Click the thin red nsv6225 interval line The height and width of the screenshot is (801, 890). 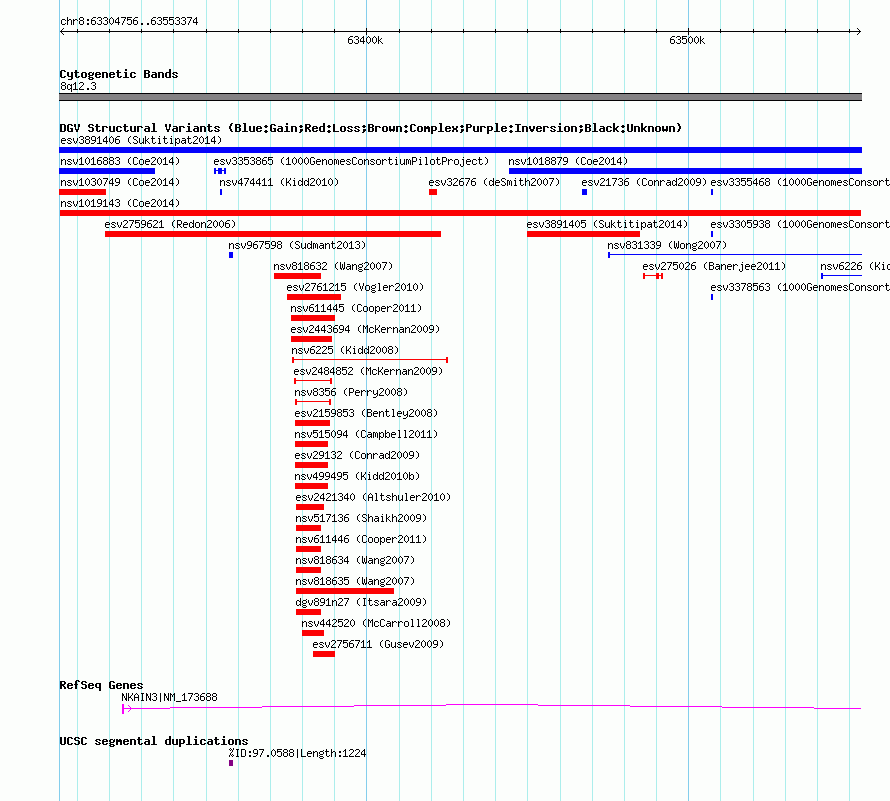coord(370,360)
